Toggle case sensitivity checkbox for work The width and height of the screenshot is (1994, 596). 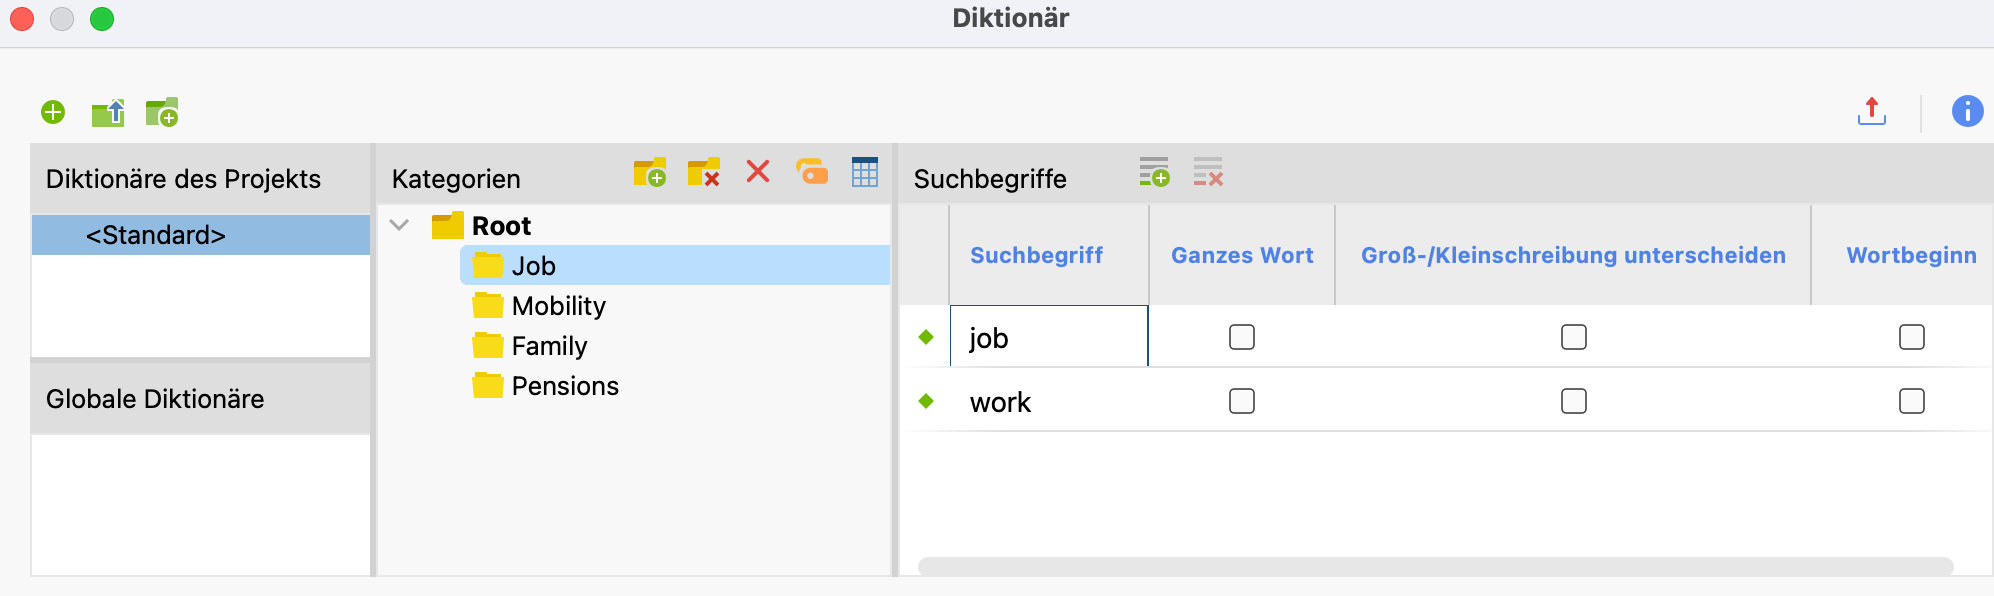click(x=1574, y=401)
